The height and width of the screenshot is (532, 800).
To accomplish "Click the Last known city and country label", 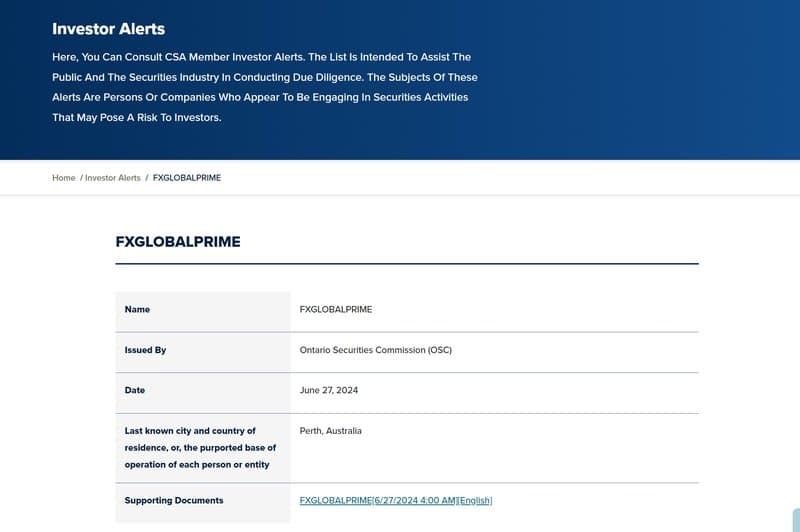I will (x=200, y=447).
